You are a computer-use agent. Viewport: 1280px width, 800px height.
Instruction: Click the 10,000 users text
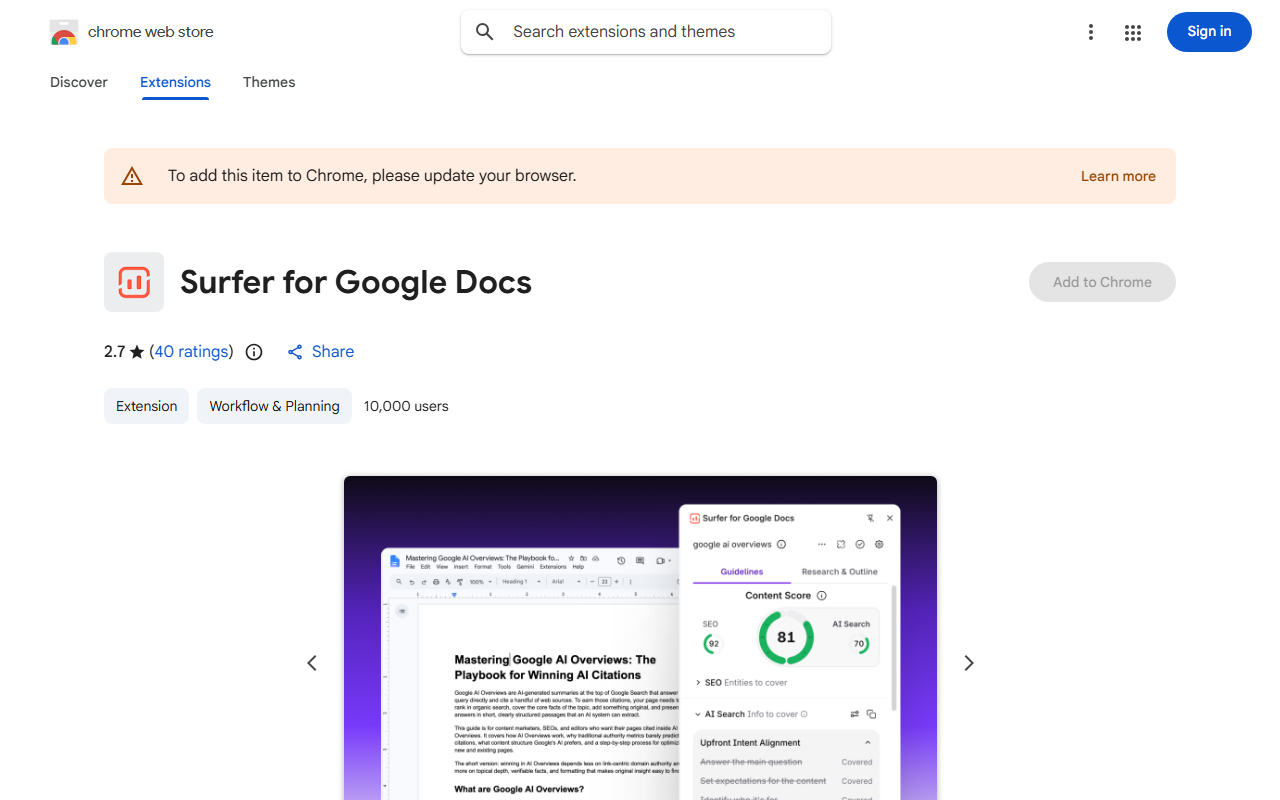[x=406, y=406]
